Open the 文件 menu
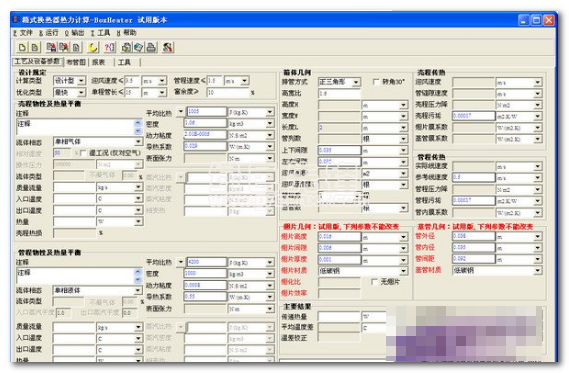This screenshot has width=569, height=373. [x=23, y=33]
